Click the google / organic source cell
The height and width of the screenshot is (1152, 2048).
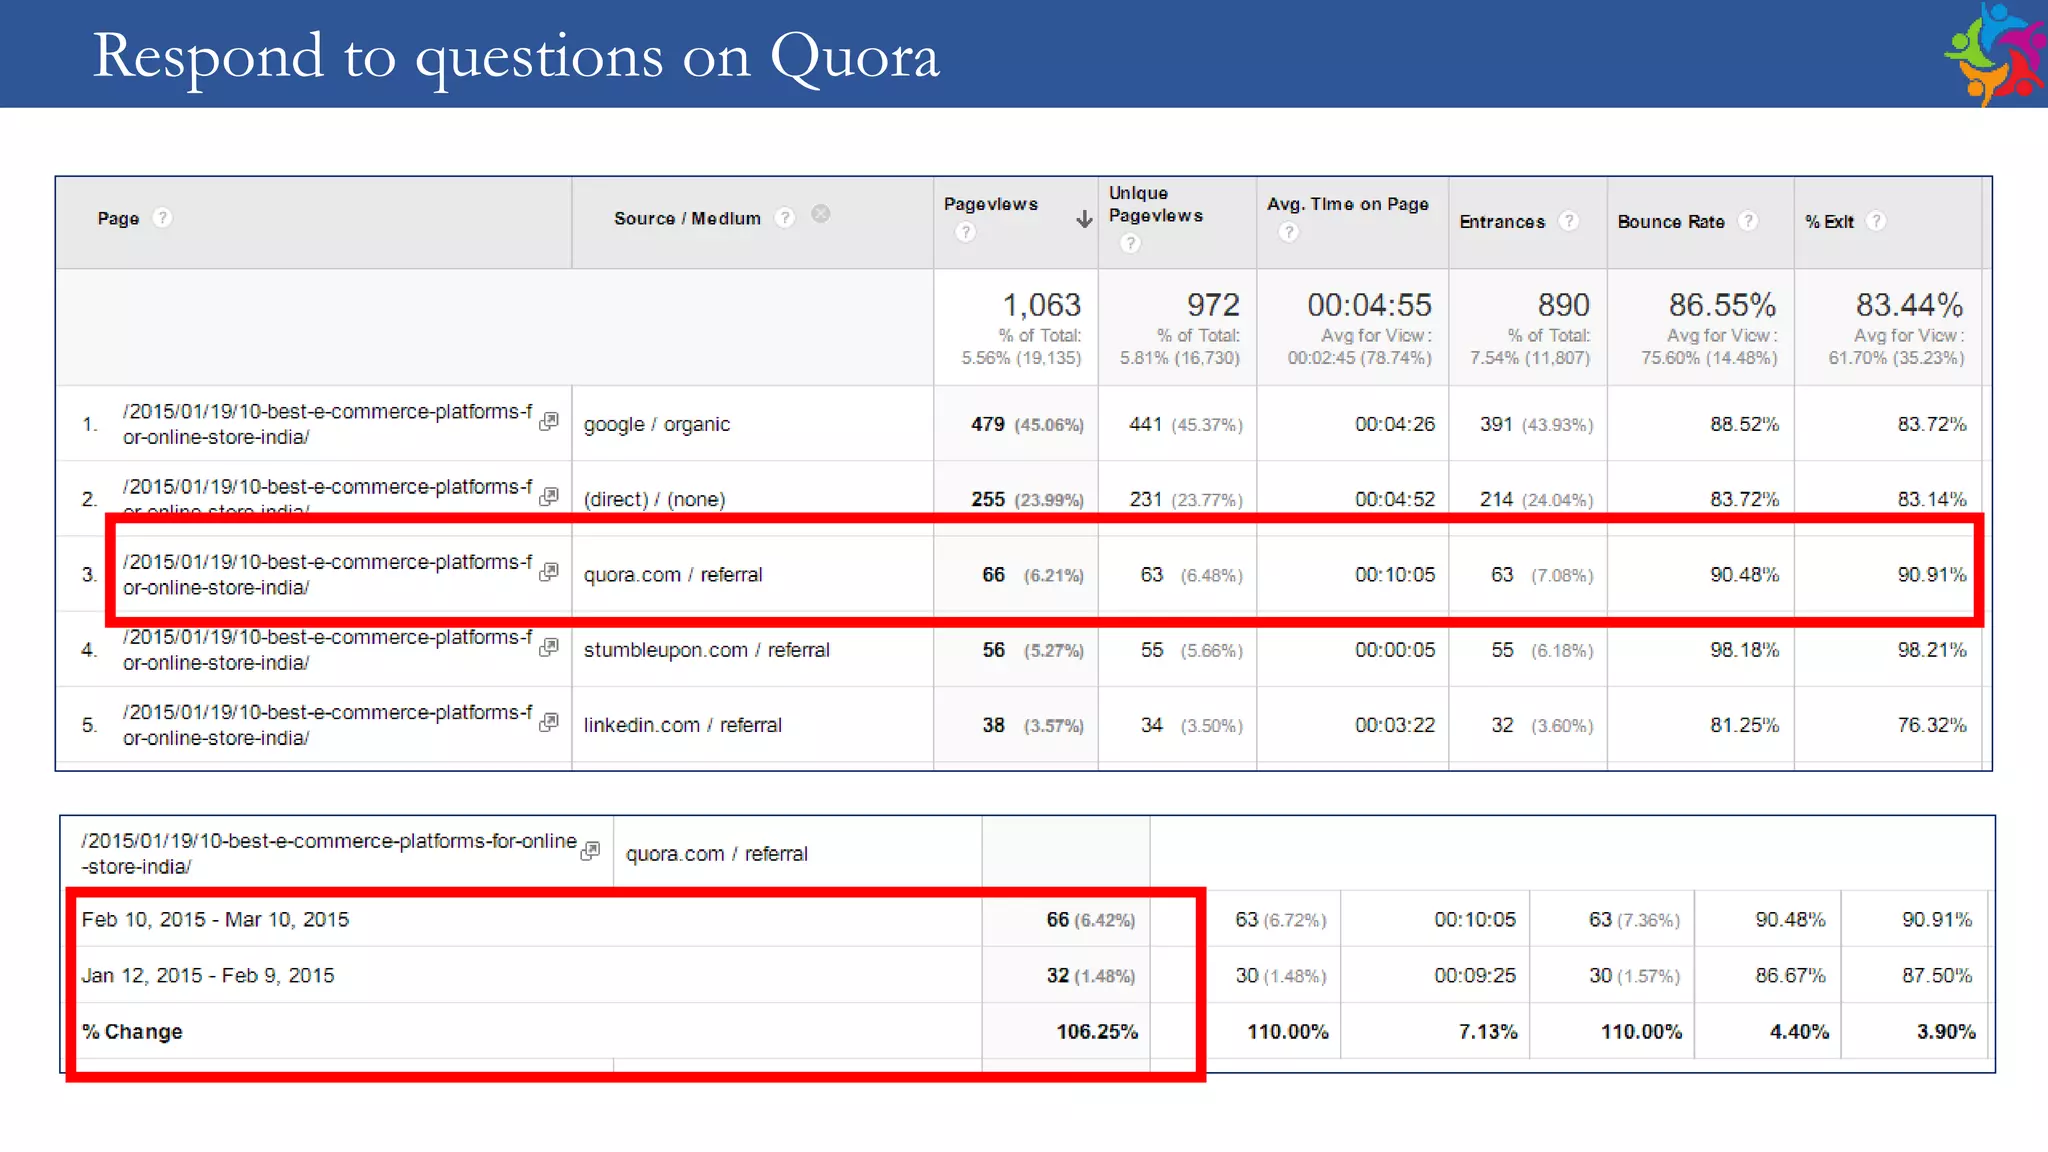[657, 424]
